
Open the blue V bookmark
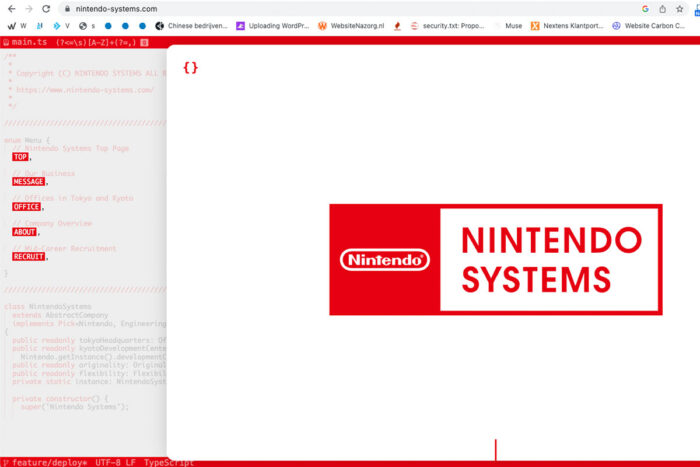click(62, 26)
